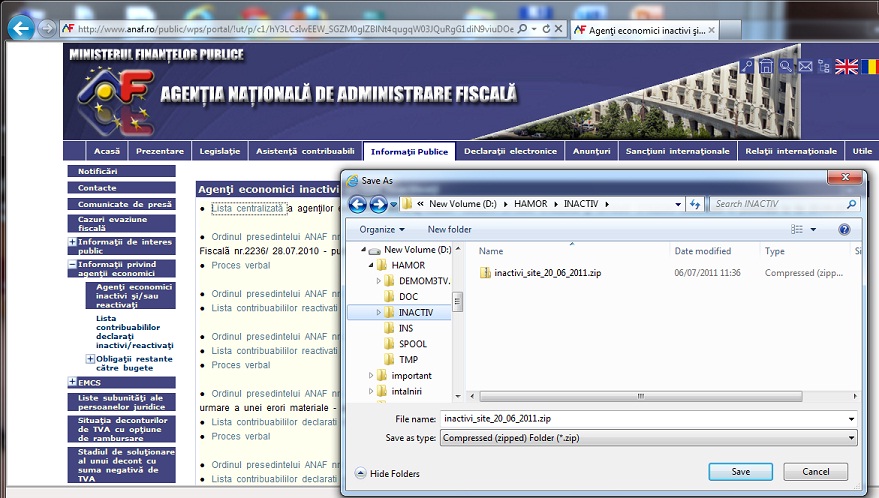Open the Legislație navigation tab
Viewport: 879px width, 498px height.
point(220,151)
